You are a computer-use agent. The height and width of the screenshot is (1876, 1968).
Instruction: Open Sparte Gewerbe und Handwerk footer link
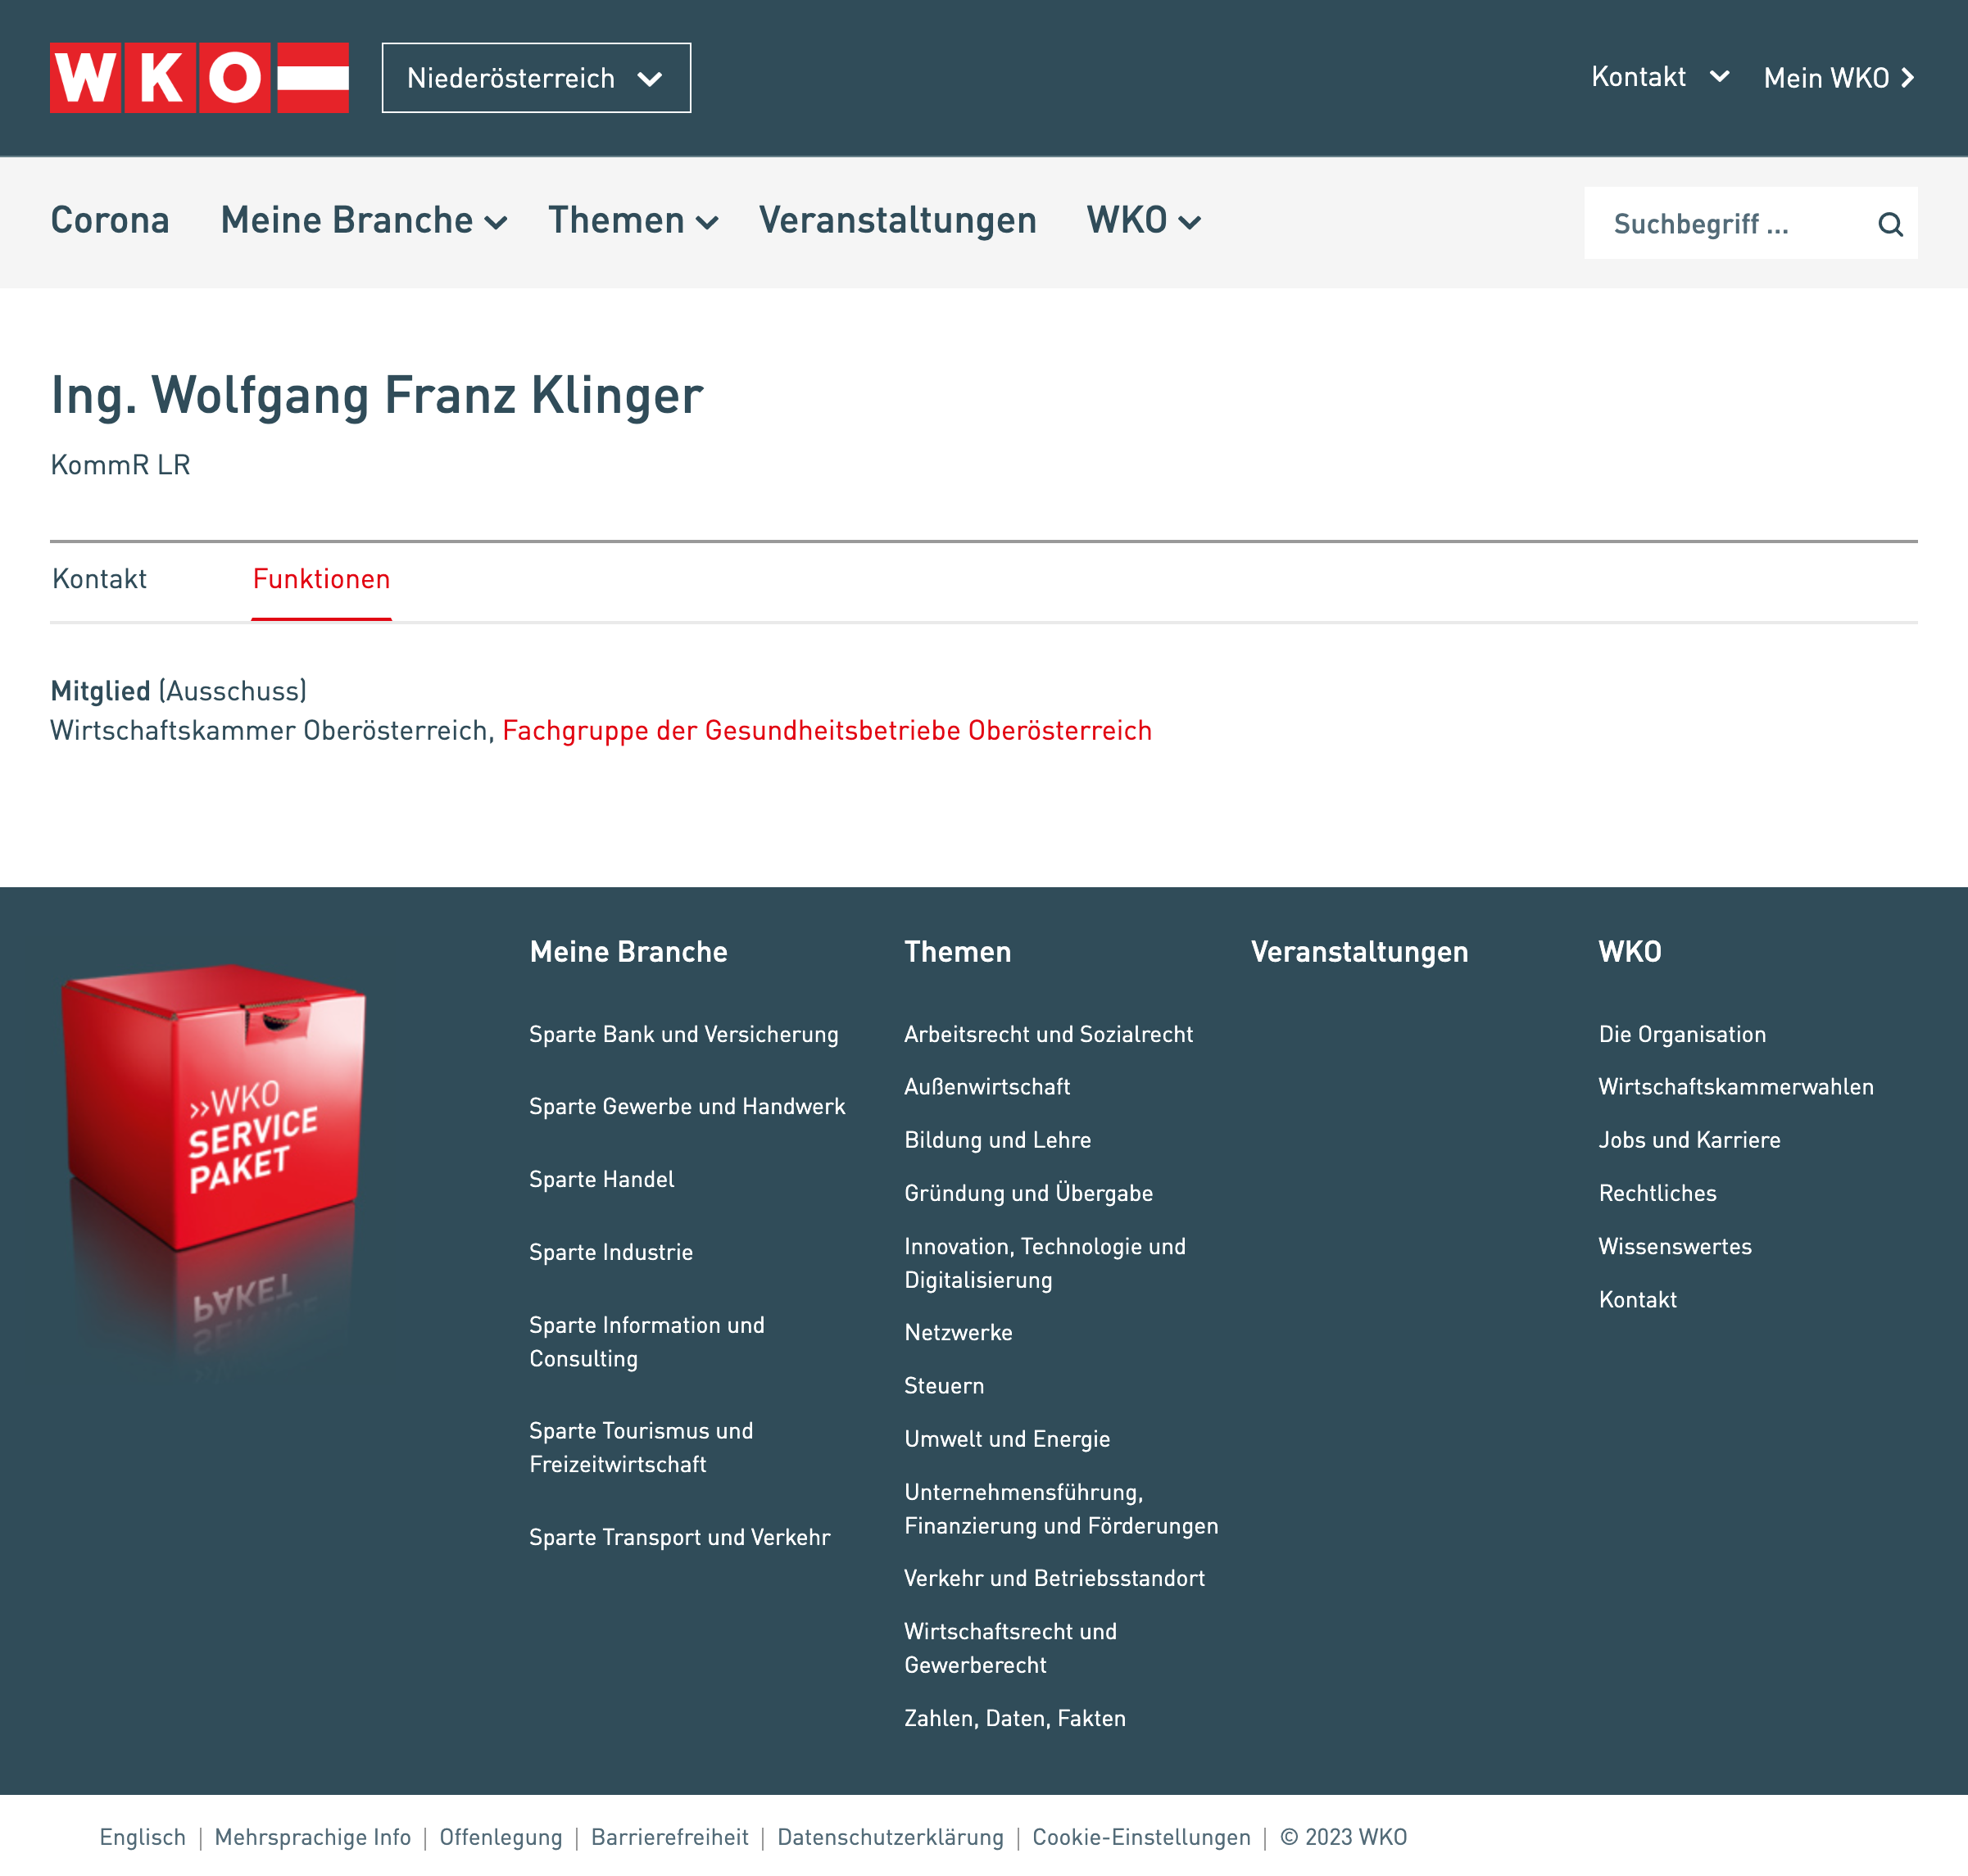click(x=687, y=1106)
